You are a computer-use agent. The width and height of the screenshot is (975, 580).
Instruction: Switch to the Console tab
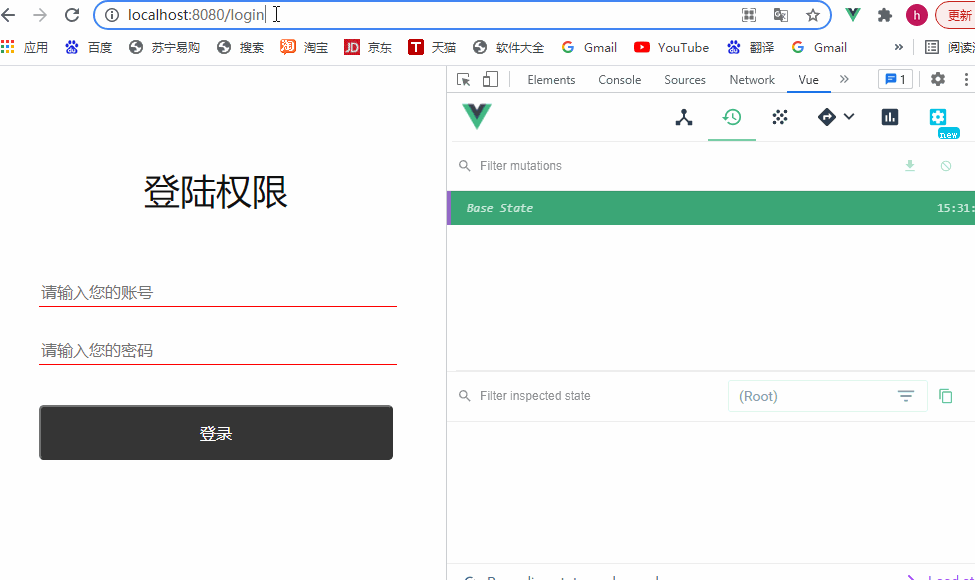619,79
